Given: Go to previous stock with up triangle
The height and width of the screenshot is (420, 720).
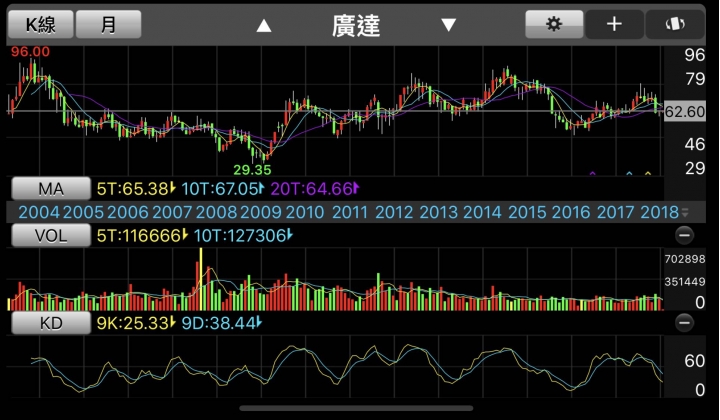Looking at the screenshot, I should coord(264,26).
